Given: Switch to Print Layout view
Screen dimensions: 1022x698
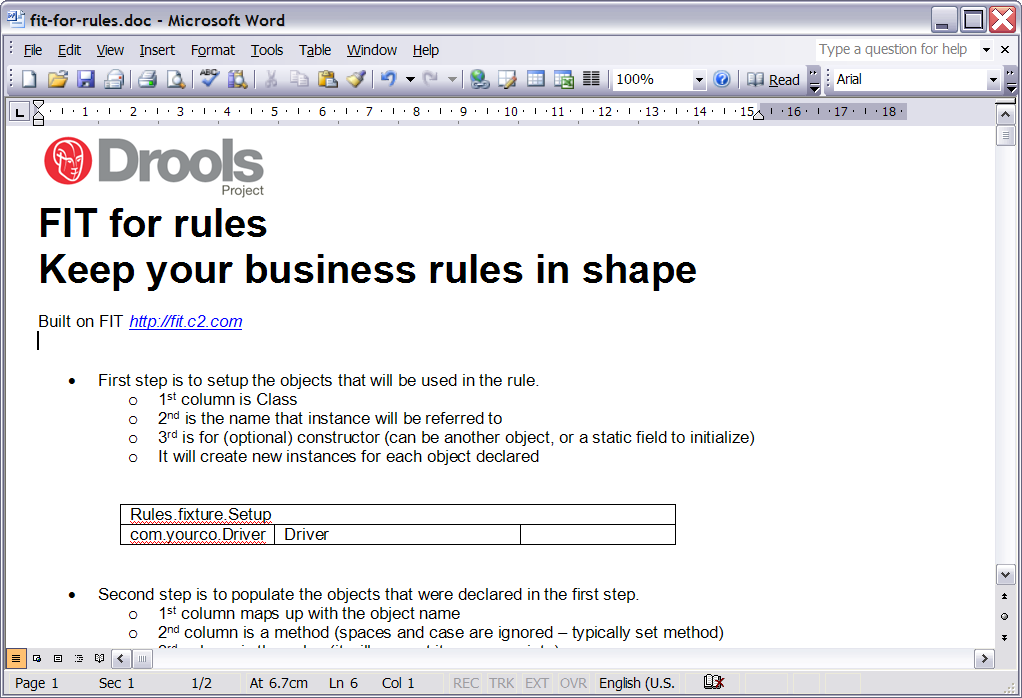Looking at the screenshot, I should [58, 659].
